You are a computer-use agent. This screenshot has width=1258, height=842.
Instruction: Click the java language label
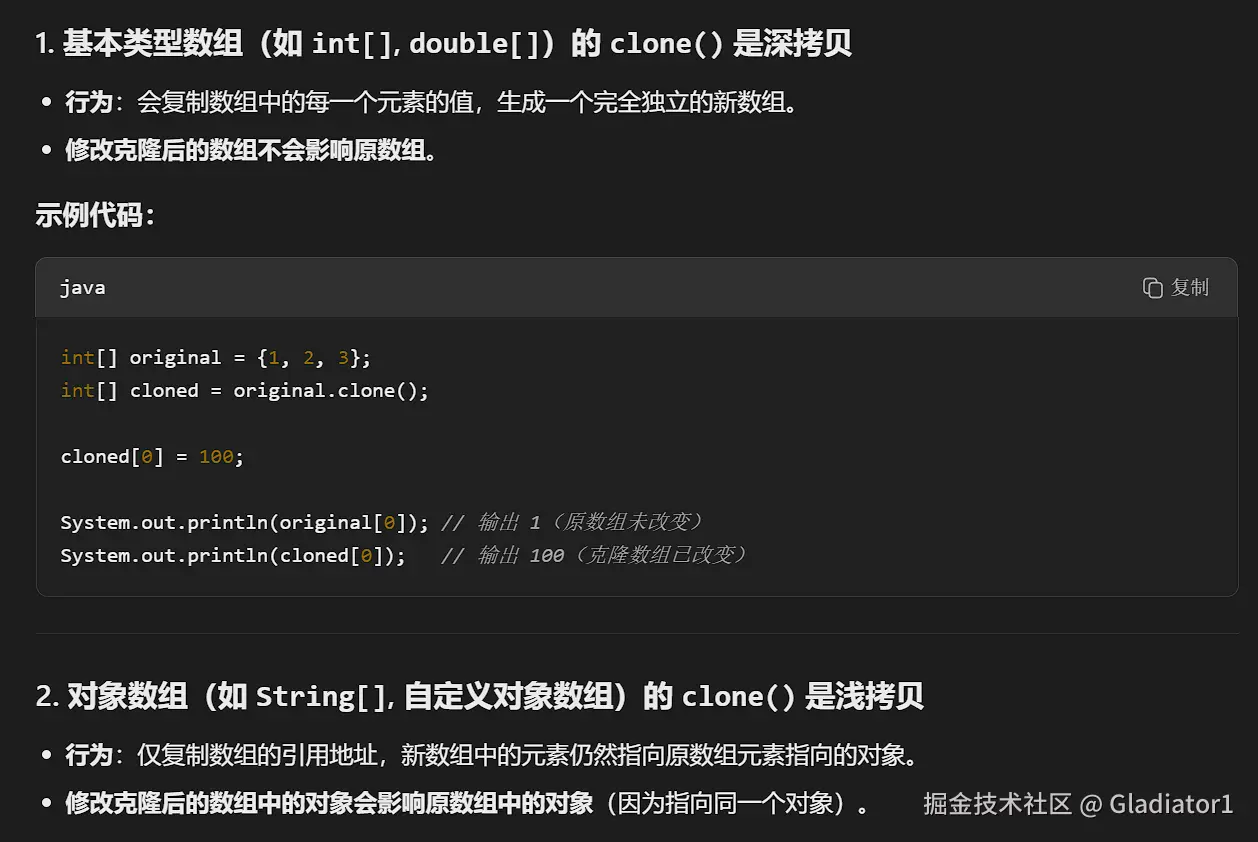(x=82, y=288)
